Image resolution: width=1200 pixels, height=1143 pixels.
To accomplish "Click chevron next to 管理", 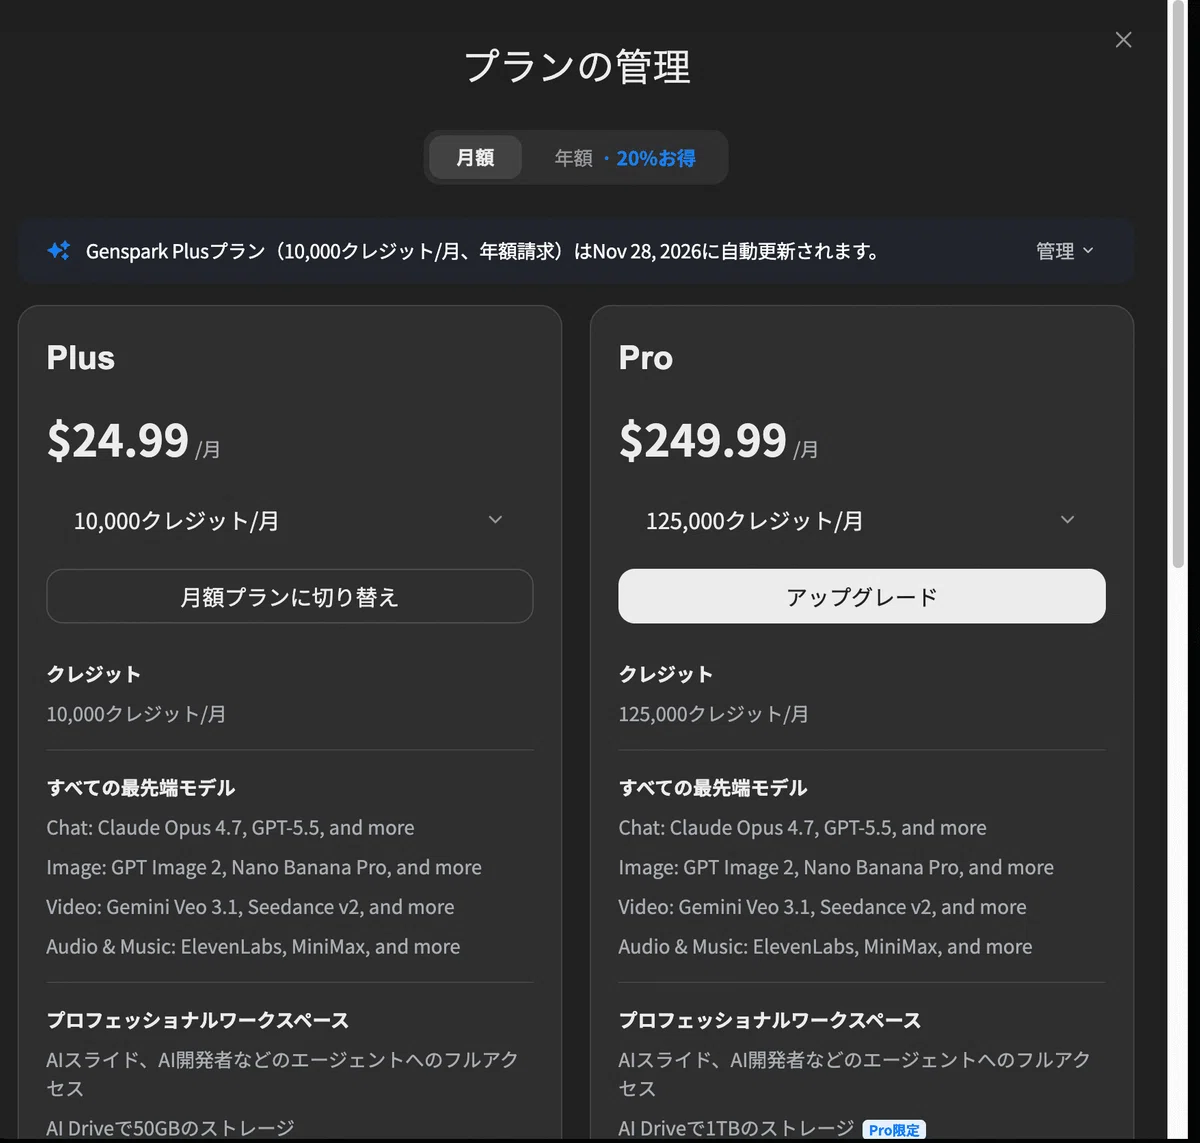I will (1089, 251).
